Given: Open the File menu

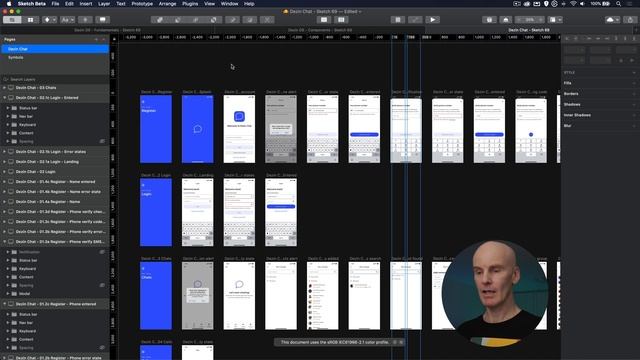Looking at the screenshot, I should 55,4.
